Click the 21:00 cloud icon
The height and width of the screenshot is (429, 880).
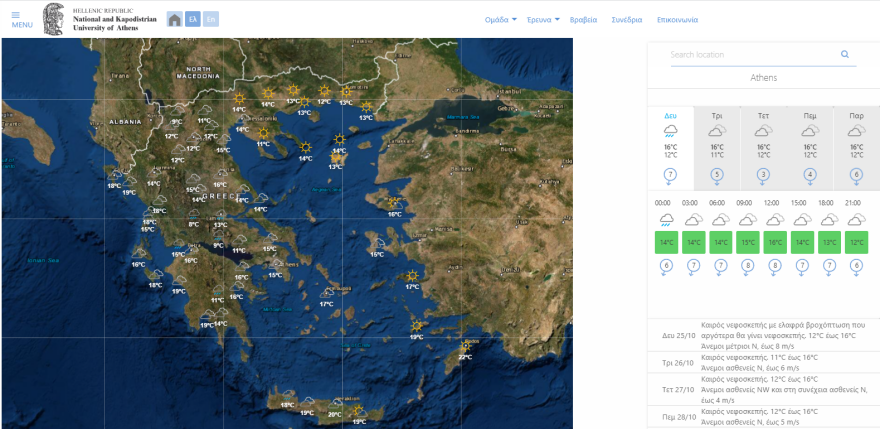856,219
